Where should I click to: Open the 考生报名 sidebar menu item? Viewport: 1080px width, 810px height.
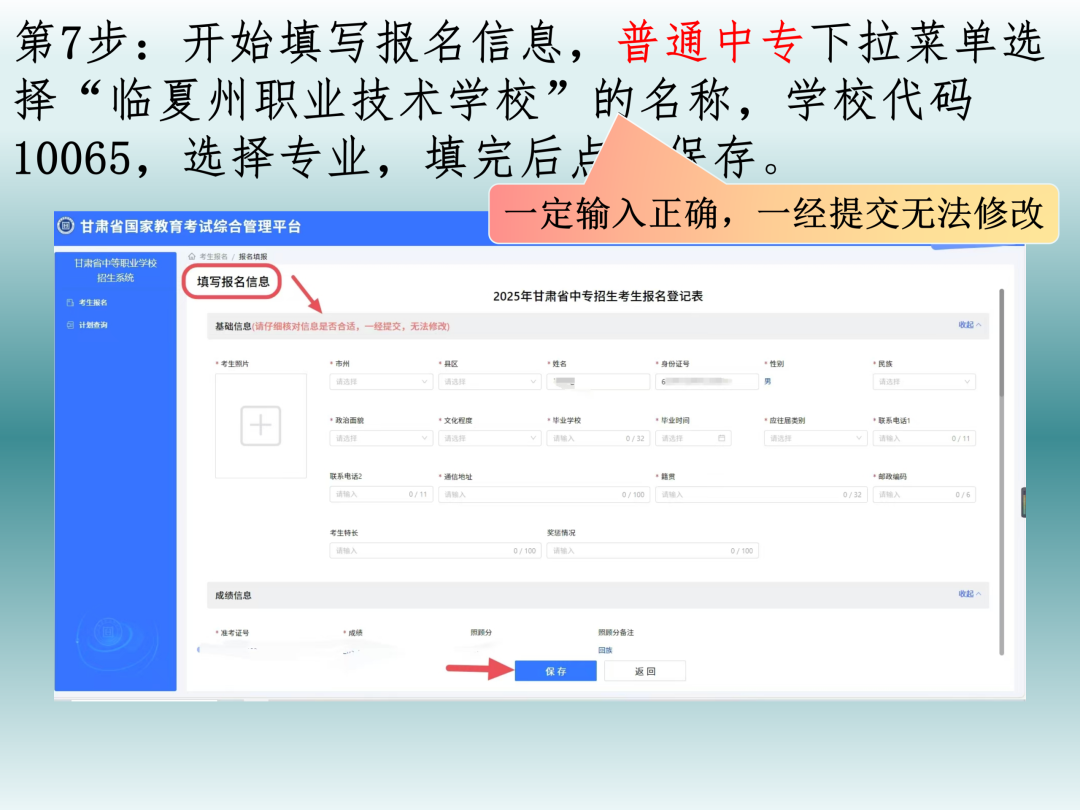(93, 302)
